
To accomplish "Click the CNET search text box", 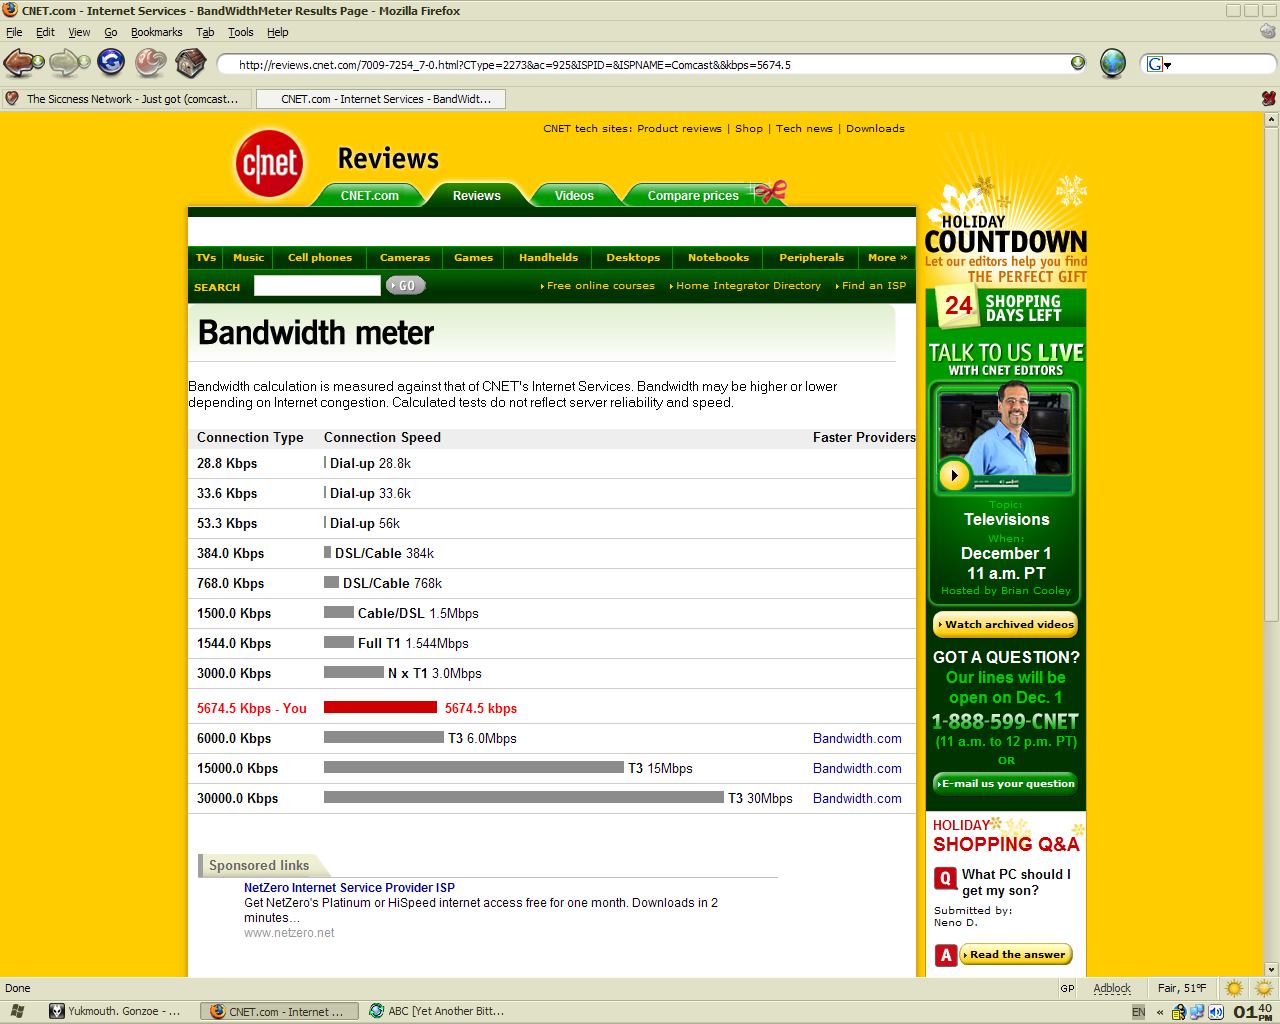I will pyautogui.click(x=317, y=286).
